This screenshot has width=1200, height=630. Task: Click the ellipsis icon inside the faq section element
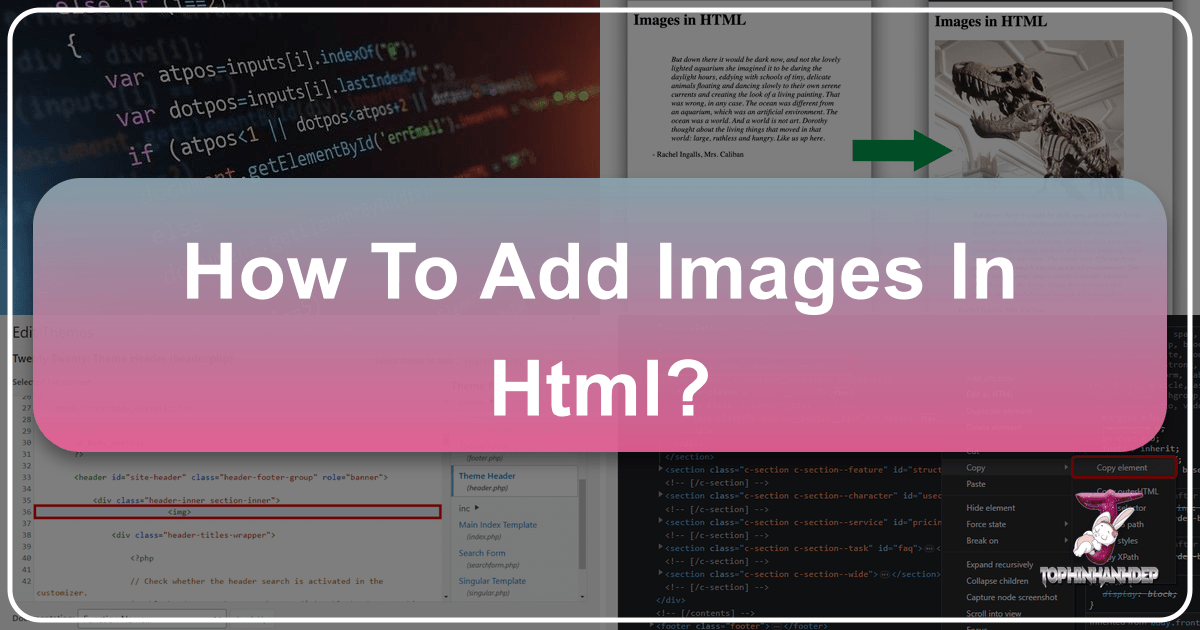point(928,548)
